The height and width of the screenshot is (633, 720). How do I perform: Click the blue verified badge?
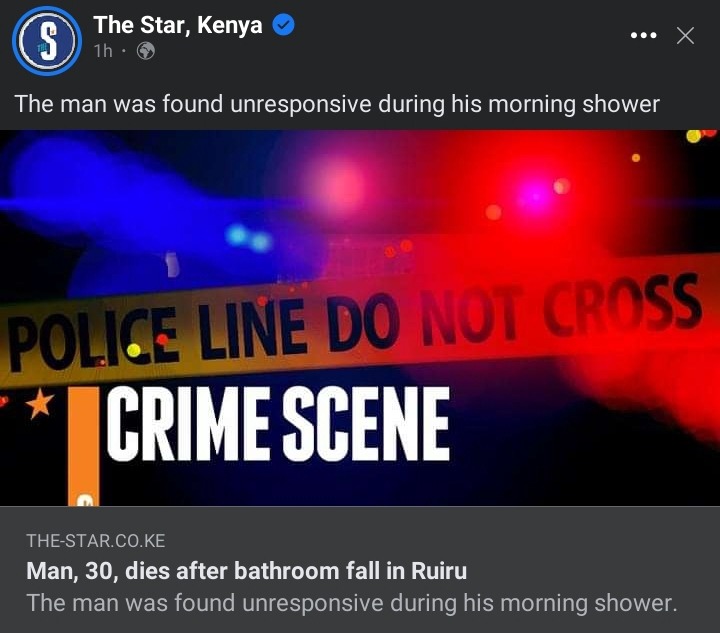(x=283, y=25)
